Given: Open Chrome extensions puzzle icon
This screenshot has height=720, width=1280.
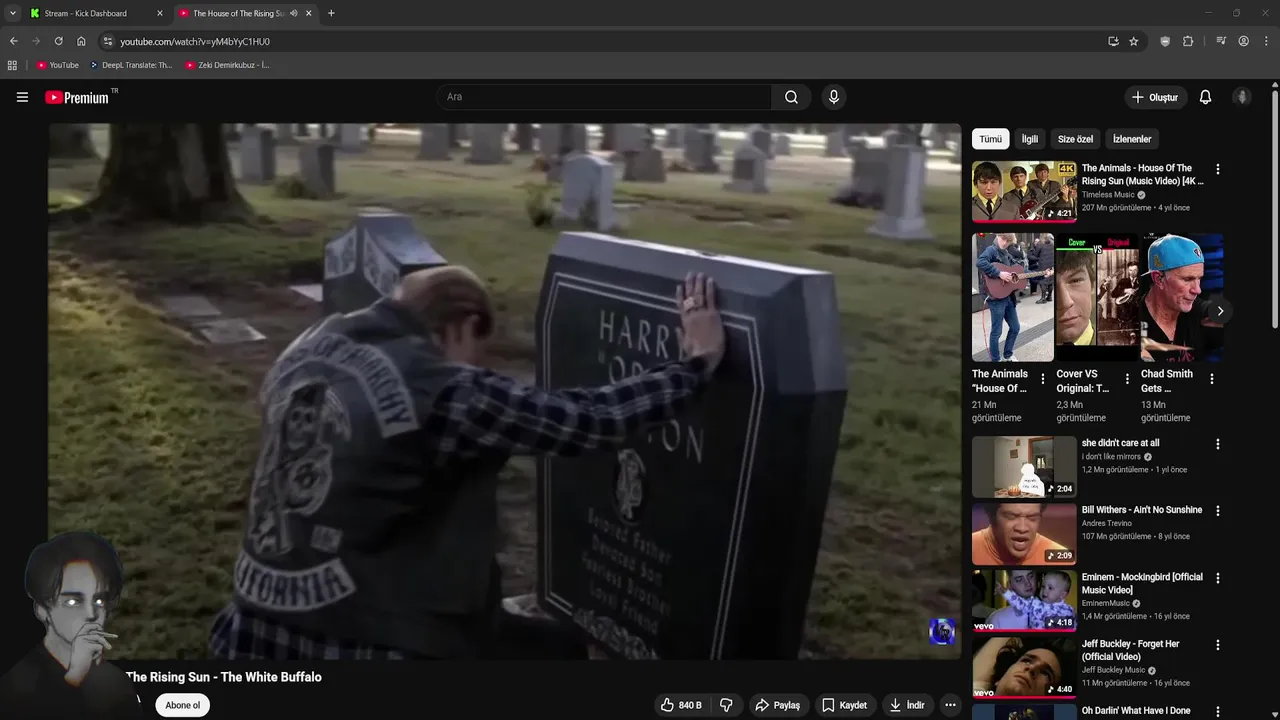Looking at the screenshot, I should pos(1188,41).
